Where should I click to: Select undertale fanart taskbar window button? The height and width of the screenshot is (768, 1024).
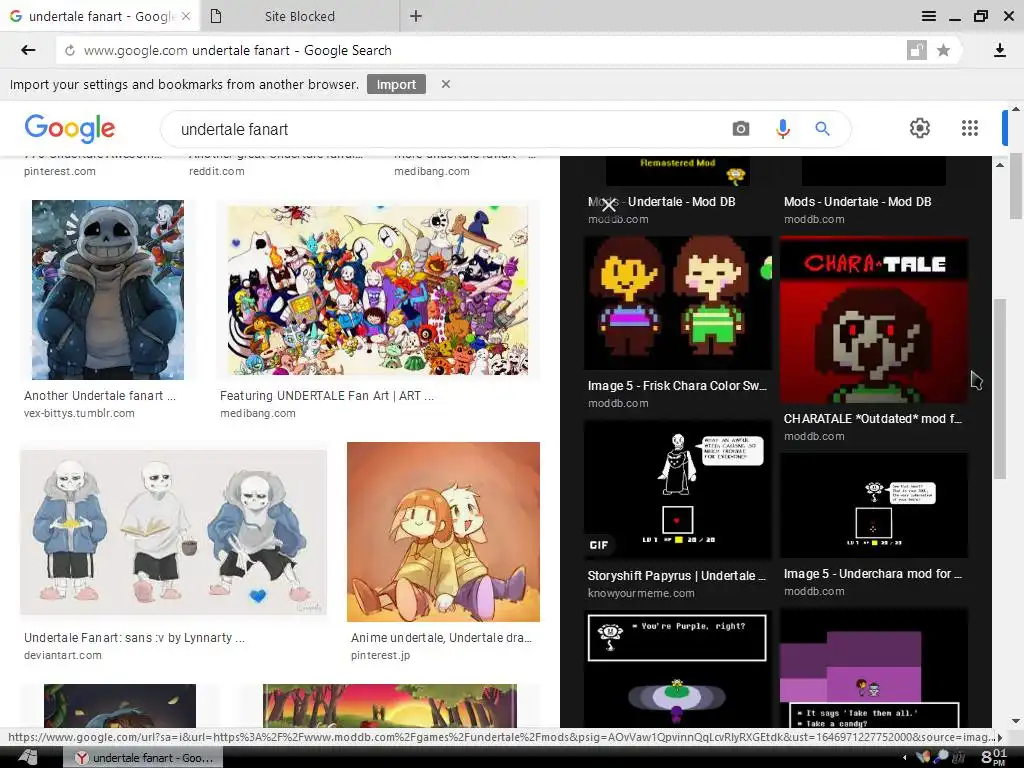click(144, 758)
